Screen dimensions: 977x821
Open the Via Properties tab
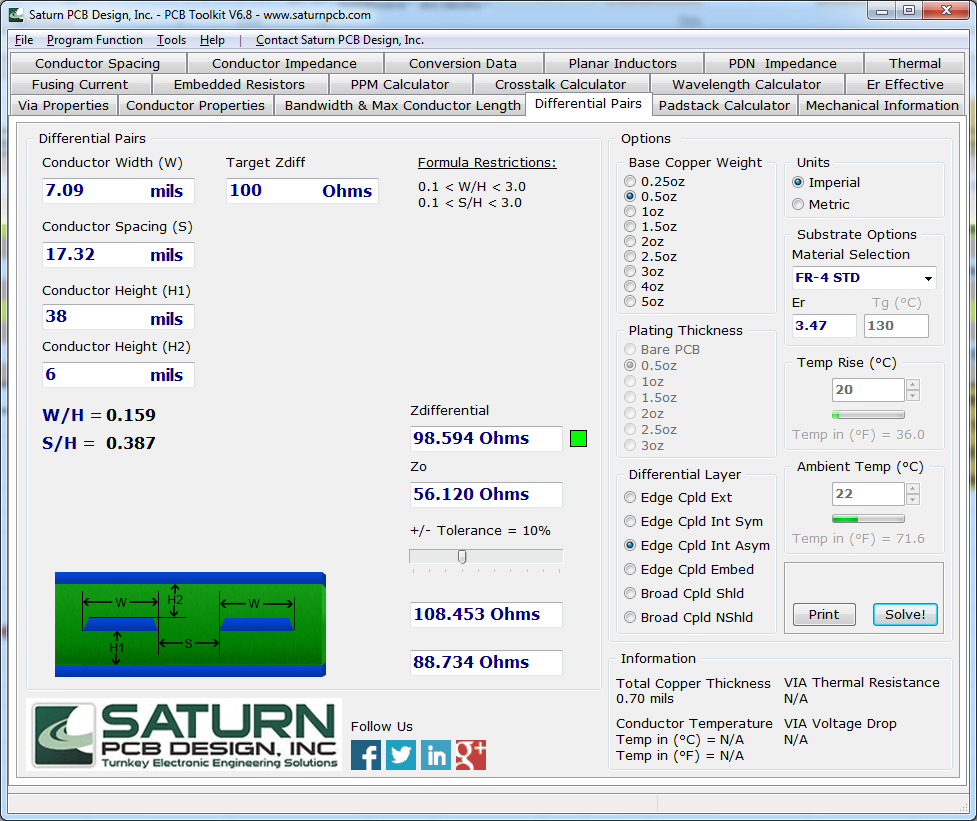[63, 104]
